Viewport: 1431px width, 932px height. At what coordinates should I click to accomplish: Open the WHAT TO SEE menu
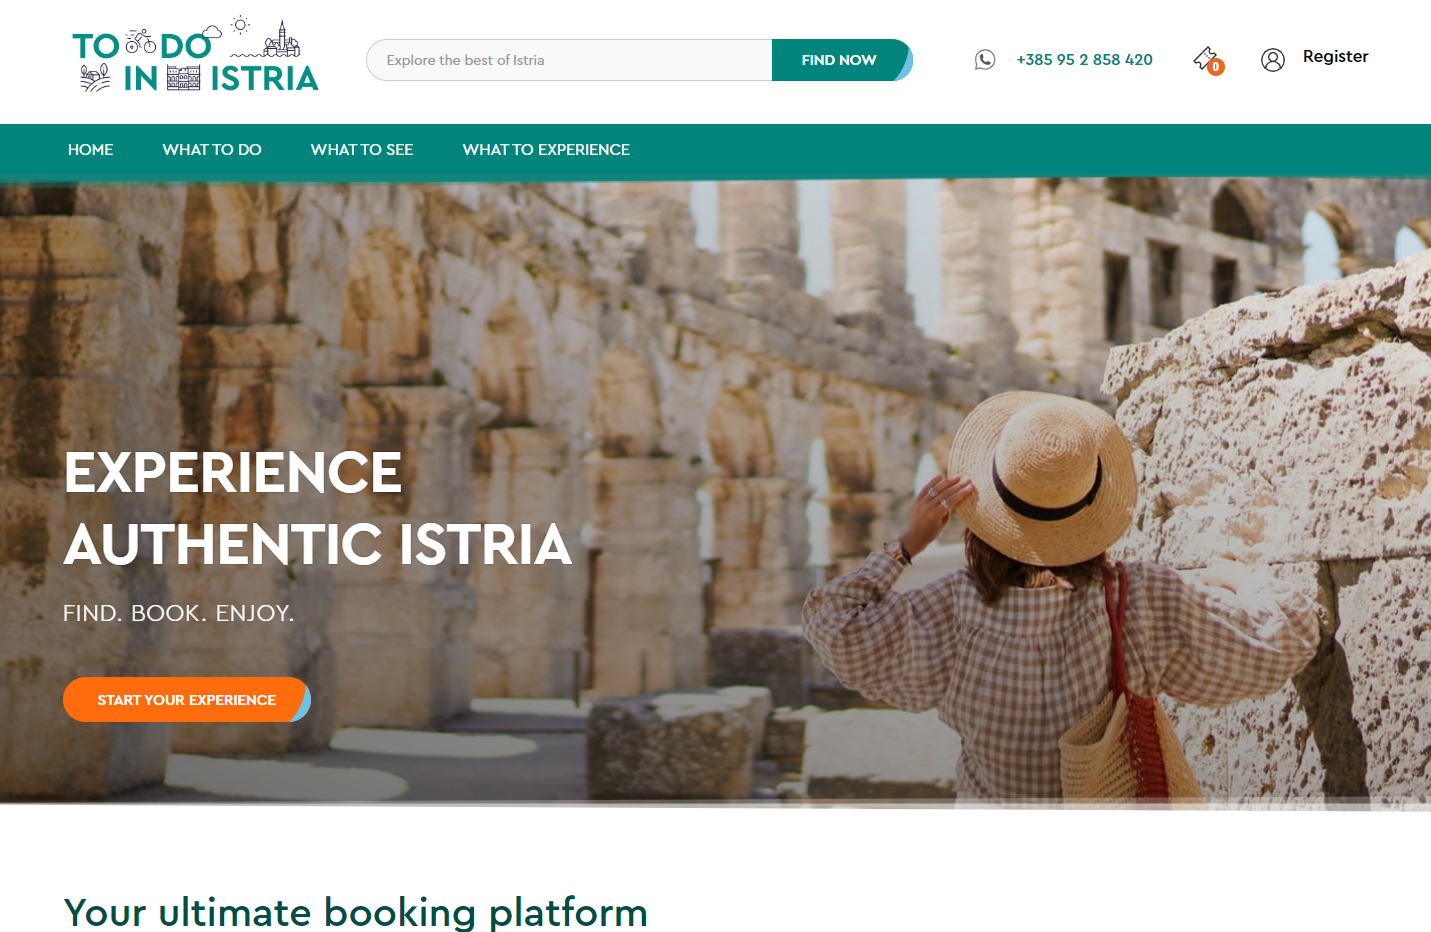(x=362, y=150)
